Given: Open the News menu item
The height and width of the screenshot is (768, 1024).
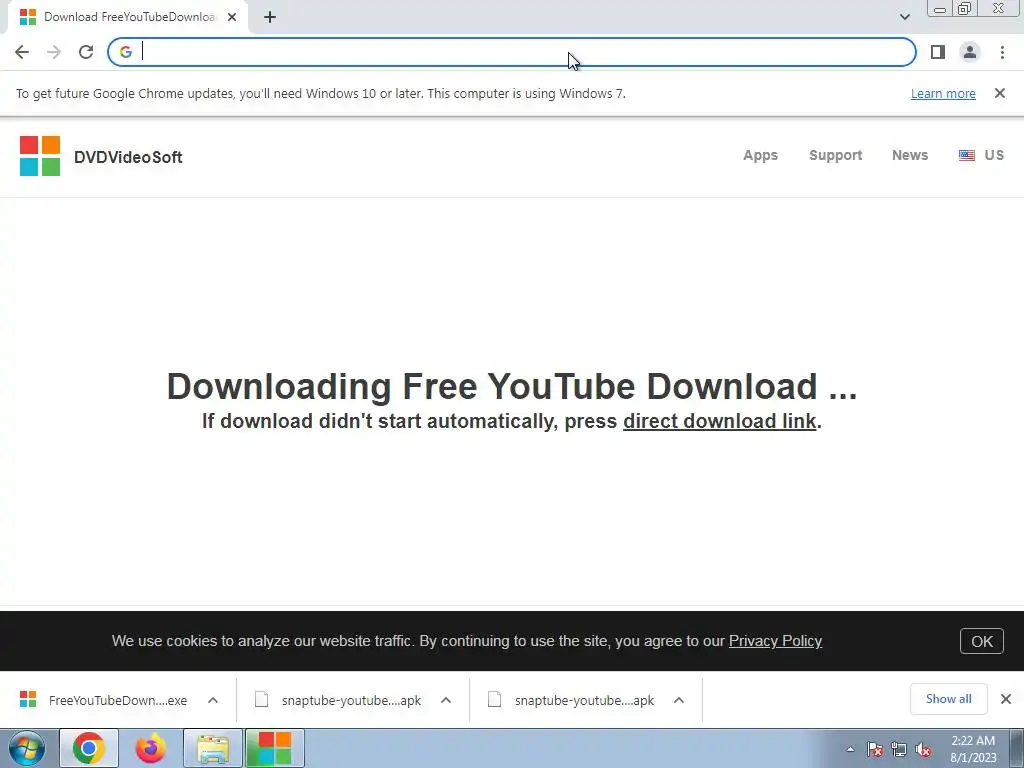Looking at the screenshot, I should [910, 155].
